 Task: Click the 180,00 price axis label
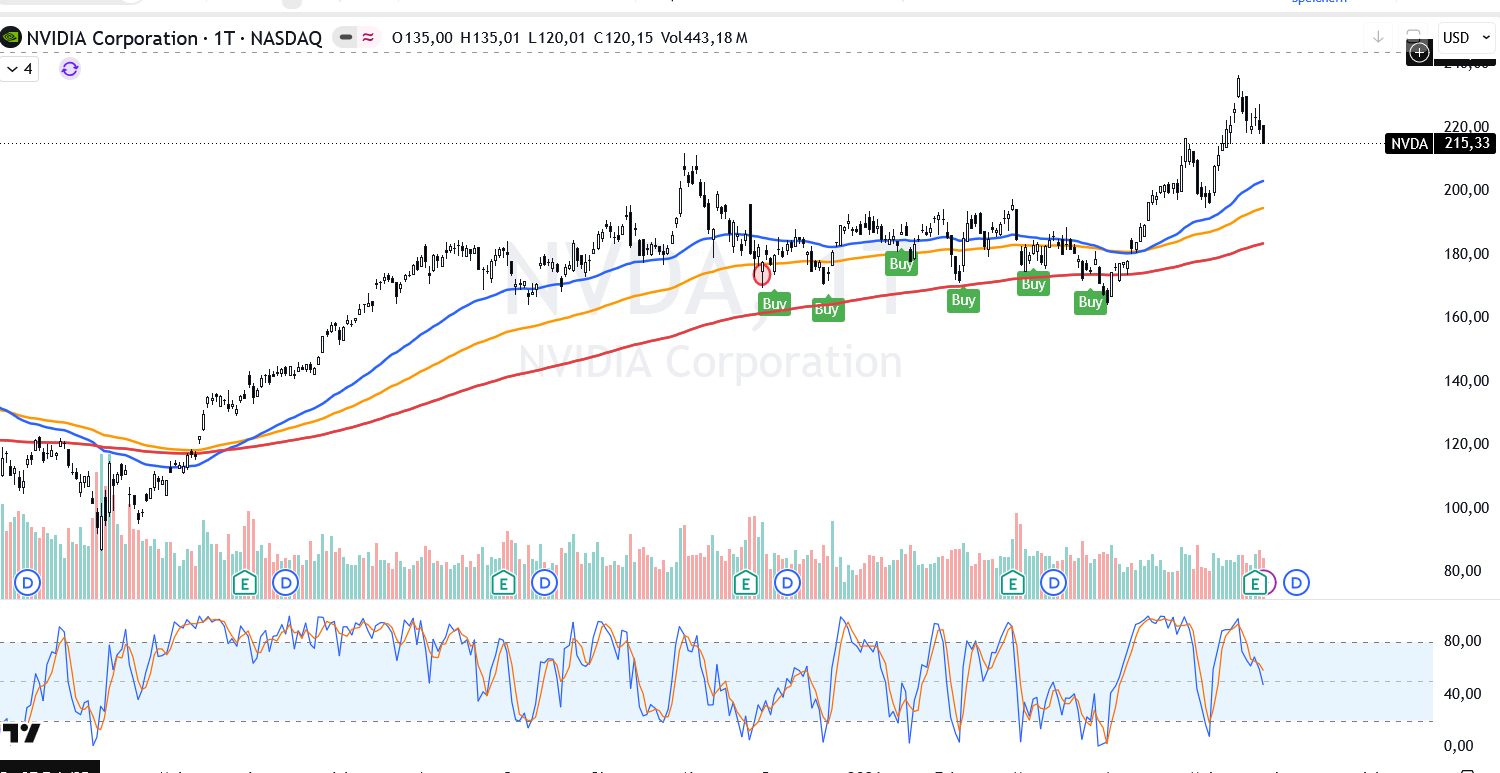coord(1467,254)
